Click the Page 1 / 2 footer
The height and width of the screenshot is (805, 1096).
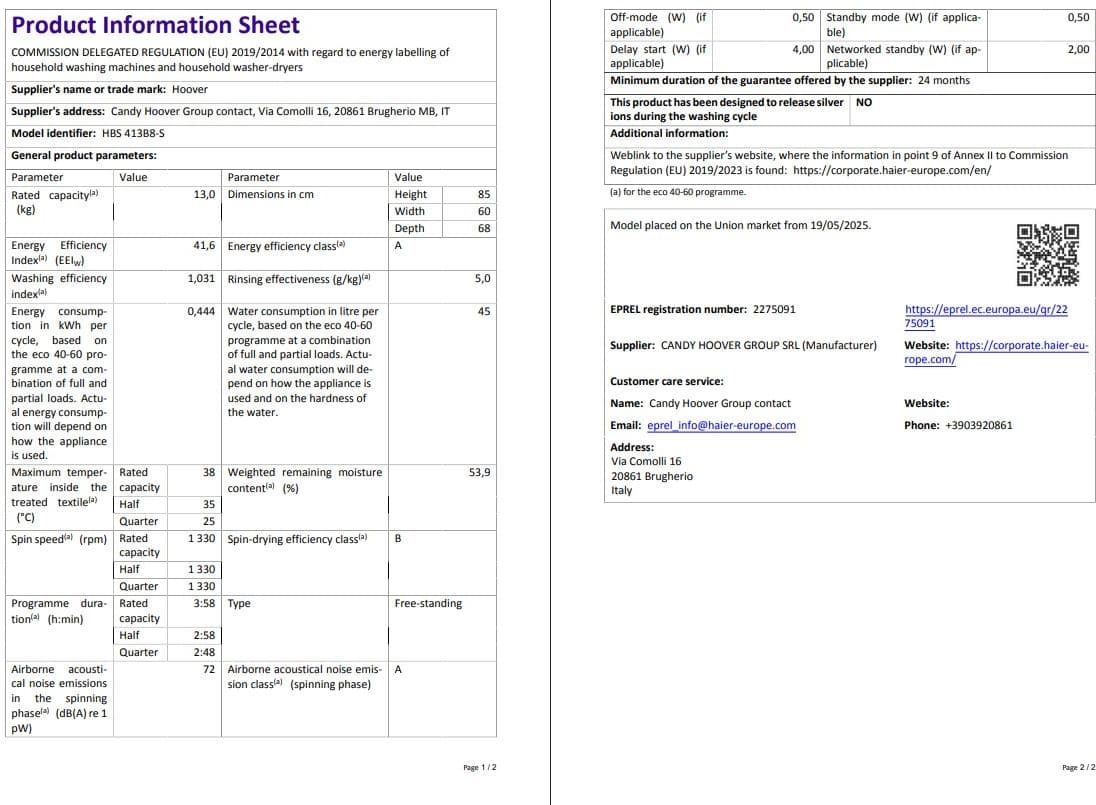pyautogui.click(x=479, y=767)
